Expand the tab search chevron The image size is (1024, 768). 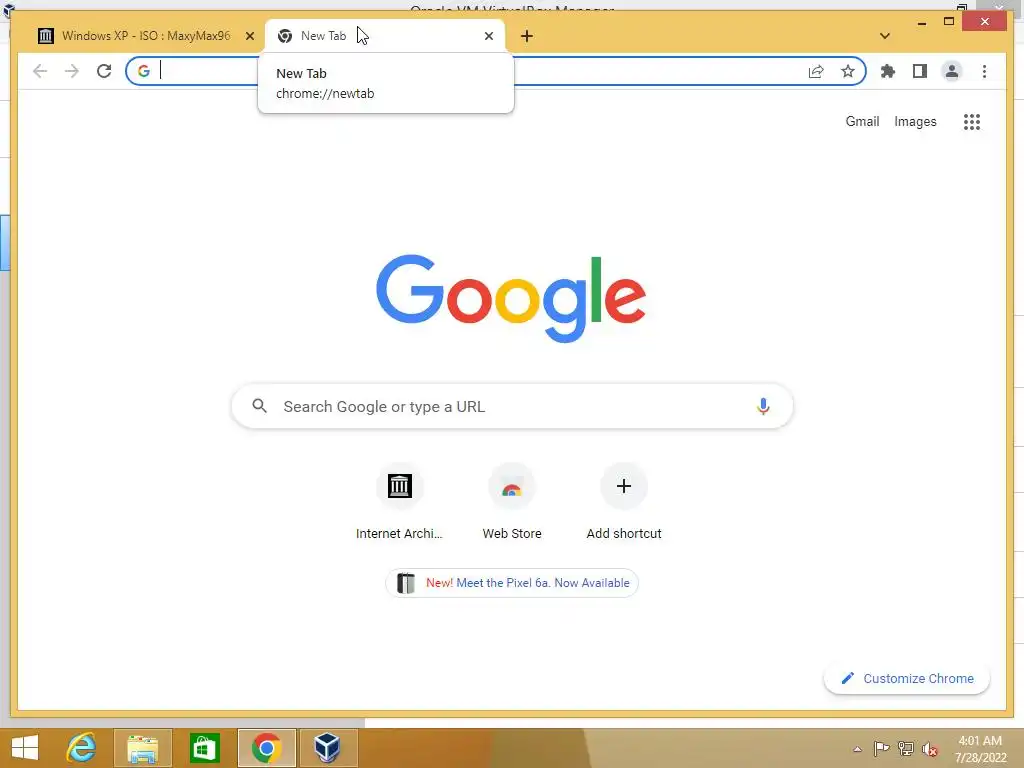pos(885,36)
